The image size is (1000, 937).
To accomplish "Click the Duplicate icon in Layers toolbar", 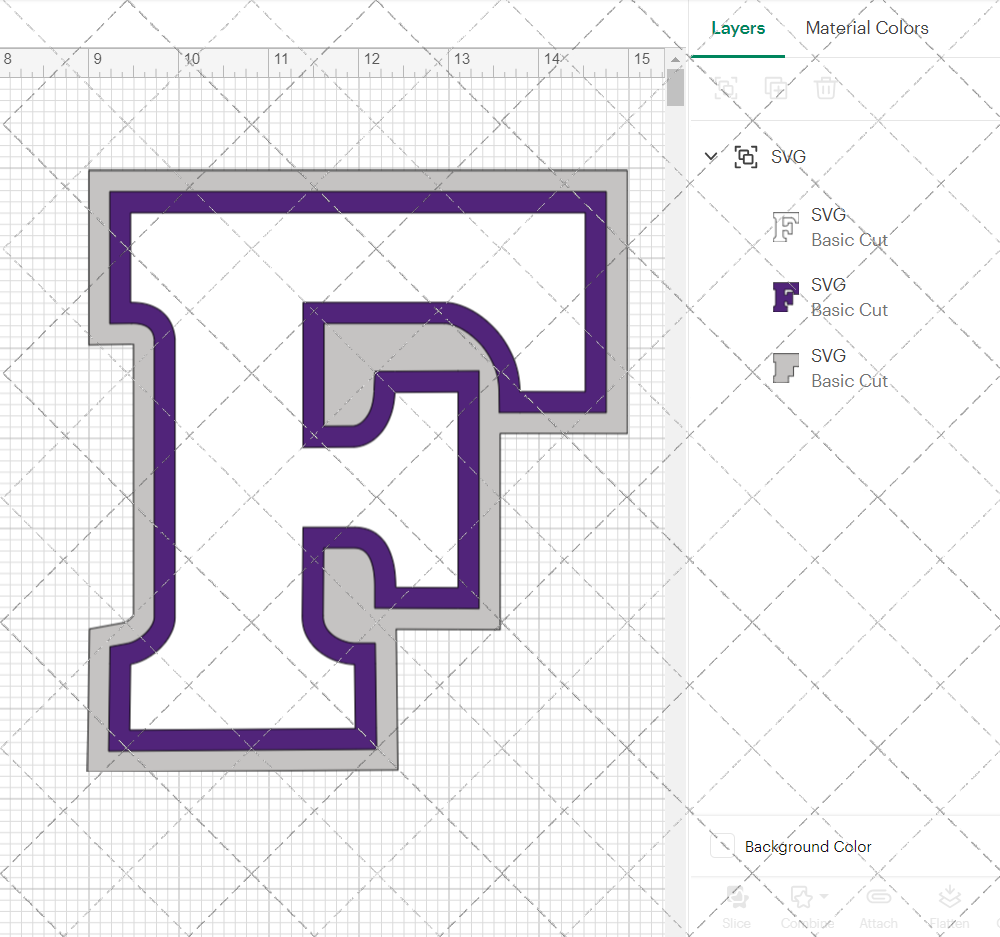I will pyautogui.click(x=776, y=88).
